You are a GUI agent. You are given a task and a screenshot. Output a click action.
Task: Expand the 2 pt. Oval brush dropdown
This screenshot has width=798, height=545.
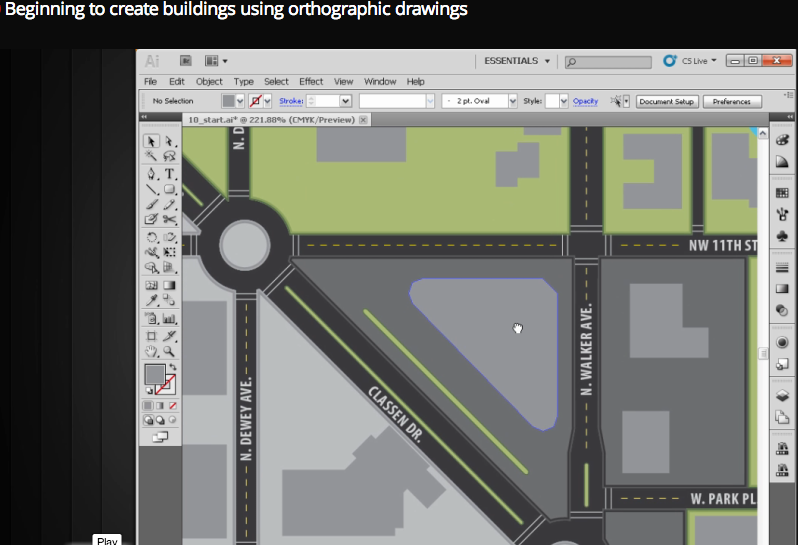[x=512, y=101]
